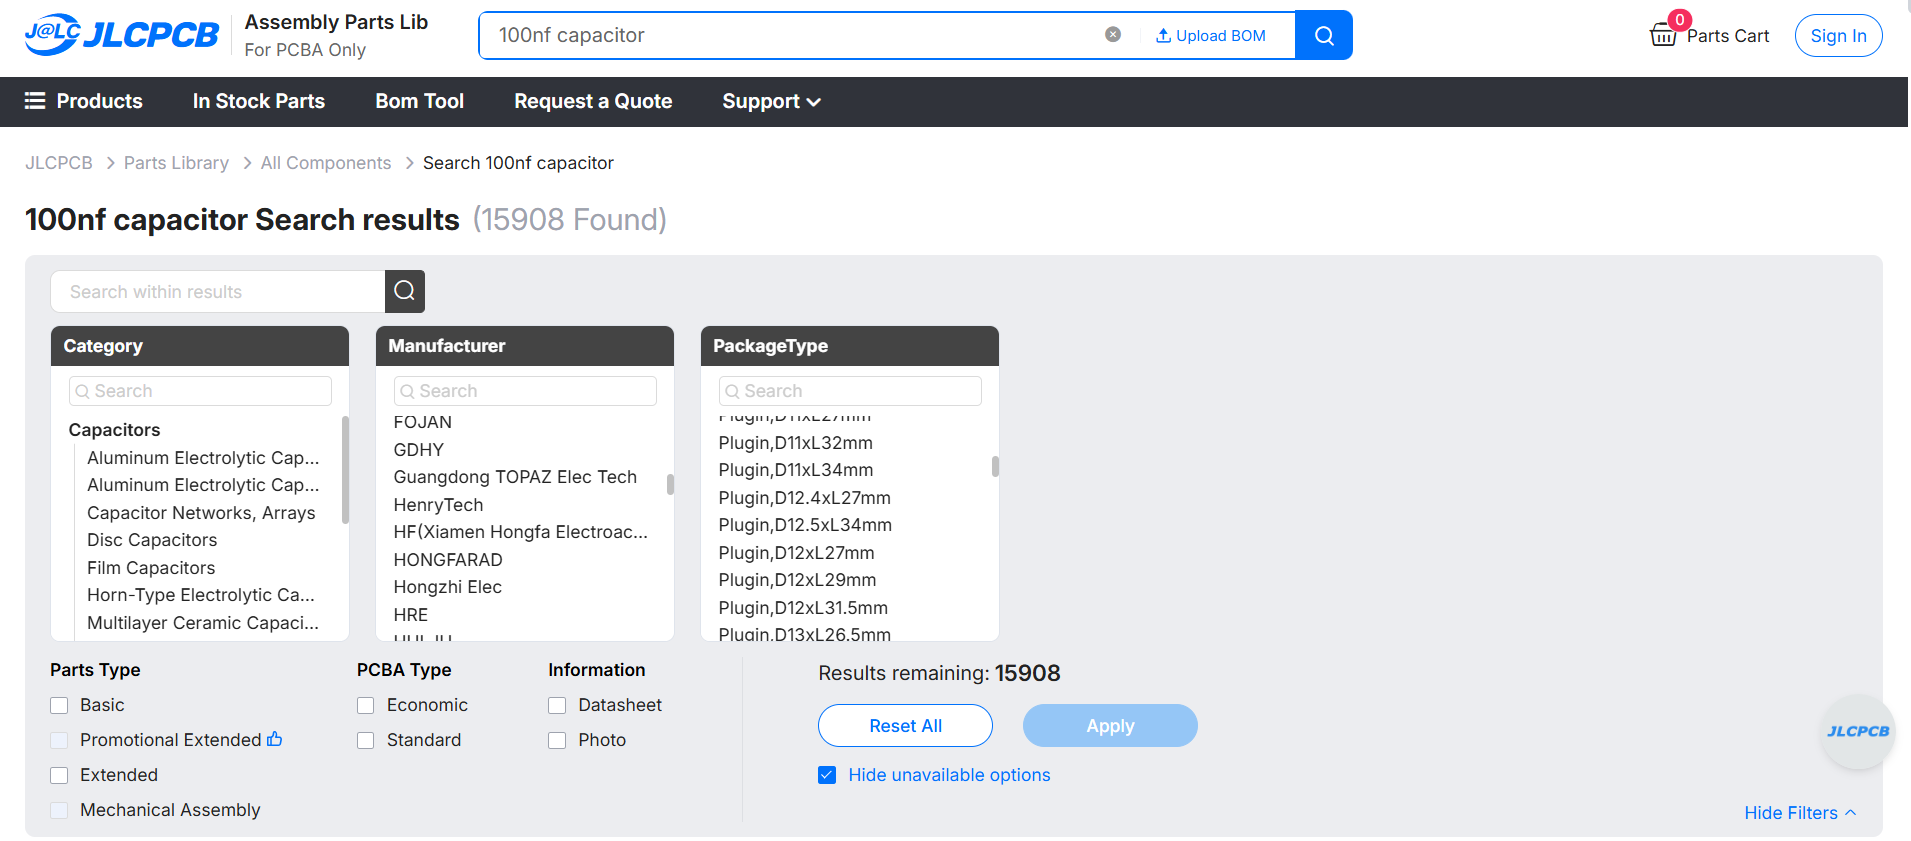Click Upload BOM link
Image resolution: width=1911 pixels, height=841 pixels.
tap(1211, 35)
